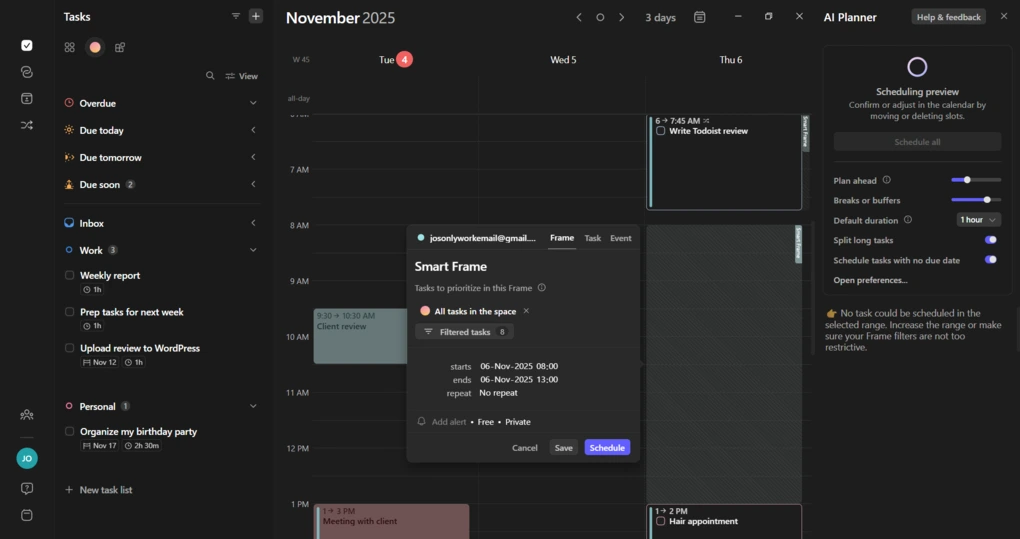
Task: Open the tasks checkmark icon in left rail
Action: point(27,46)
